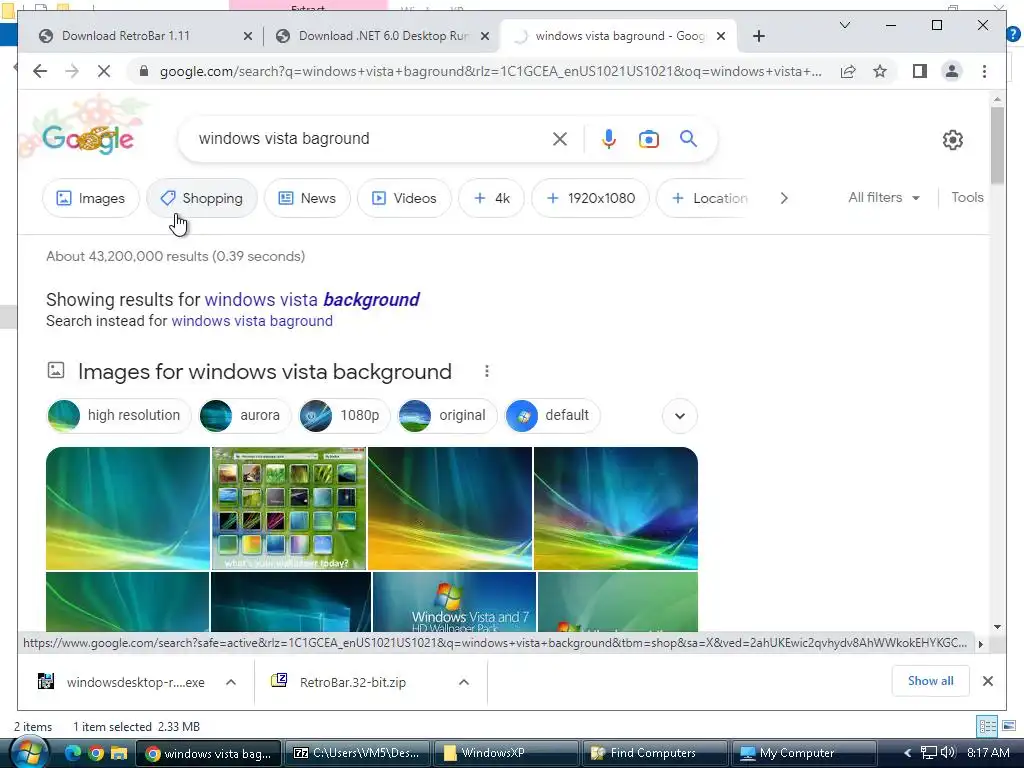Filter images by aurora
Screen dimensions: 1024x768
[x=244, y=415]
